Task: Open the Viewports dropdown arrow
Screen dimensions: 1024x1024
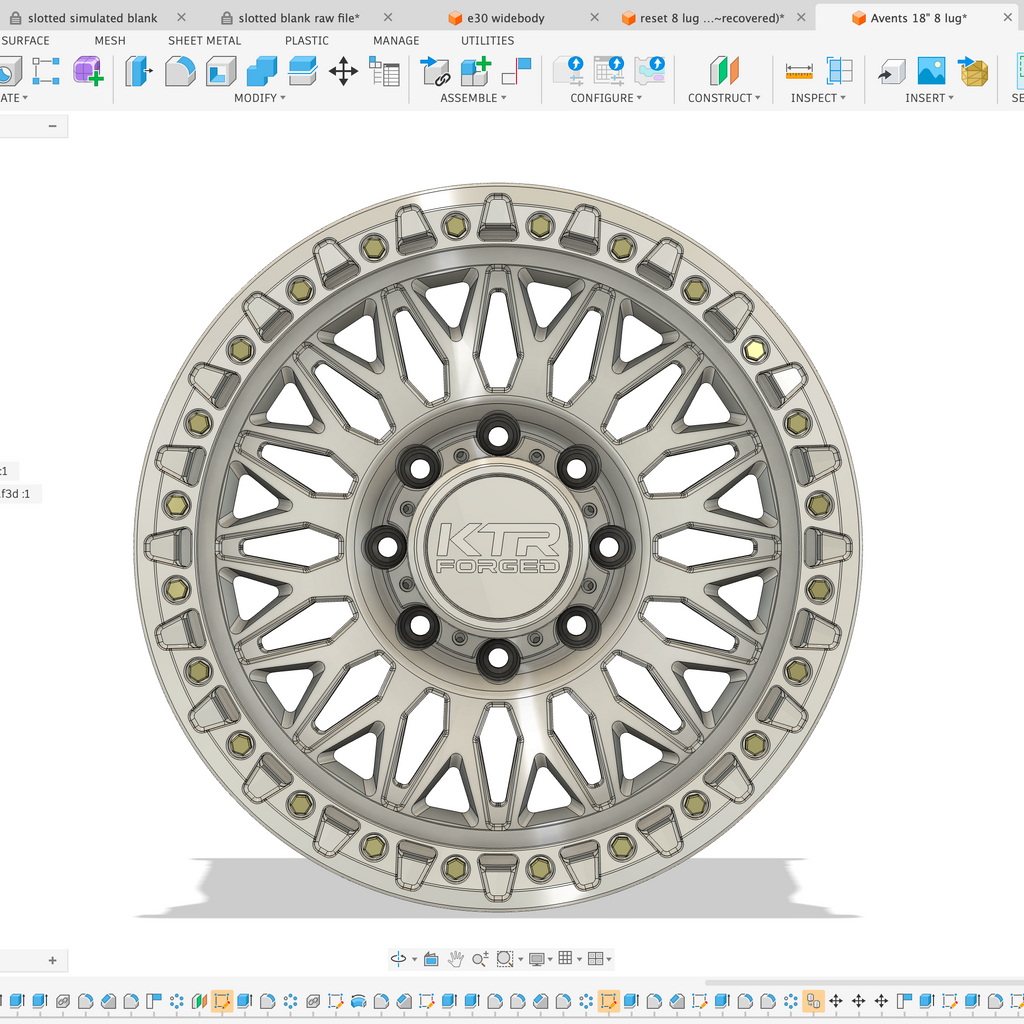Action: pyautogui.click(x=609, y=959)
